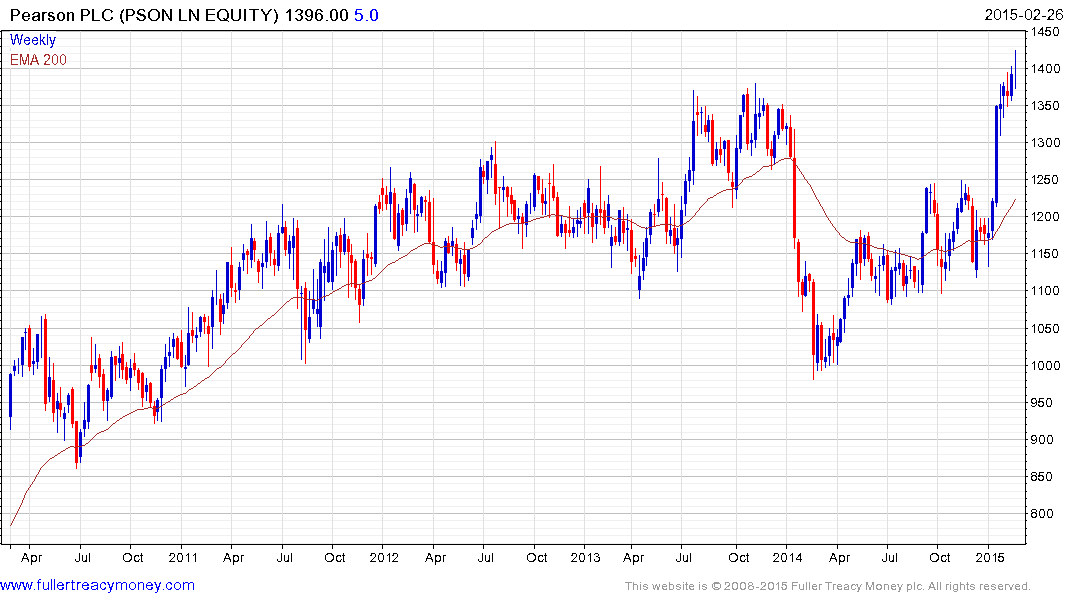
Task: Click the 2015 year label on time axis
Action: tap(989, 557)
